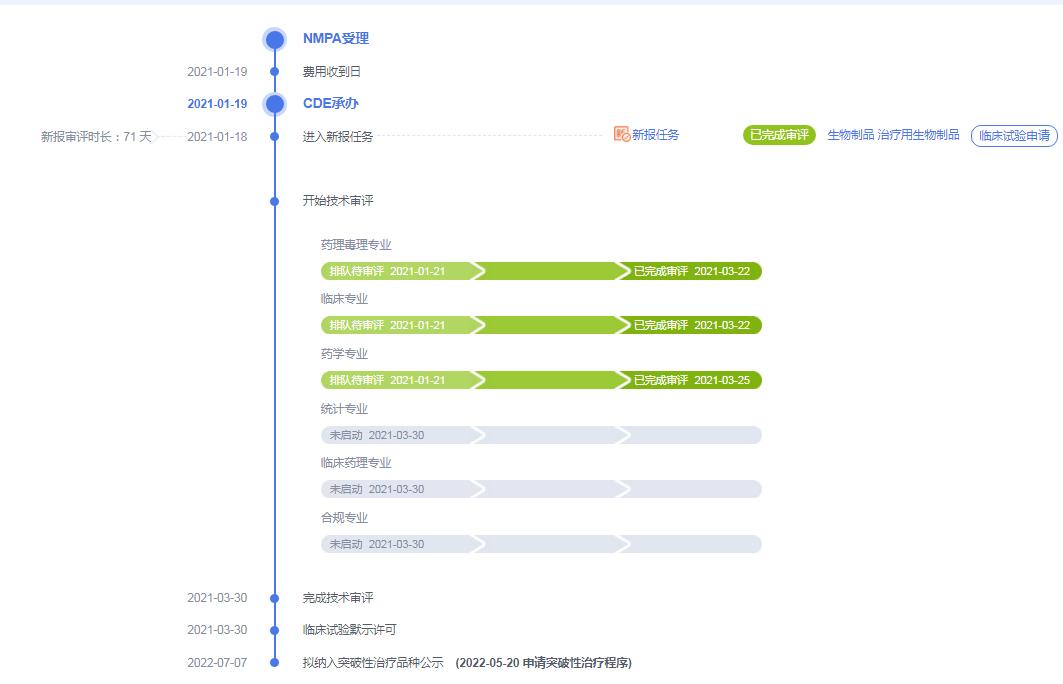The width and height of the screenshot is (1063, 684).
Task: Click the CDE承办 timeline node
Action: click(x=273, y=103)
